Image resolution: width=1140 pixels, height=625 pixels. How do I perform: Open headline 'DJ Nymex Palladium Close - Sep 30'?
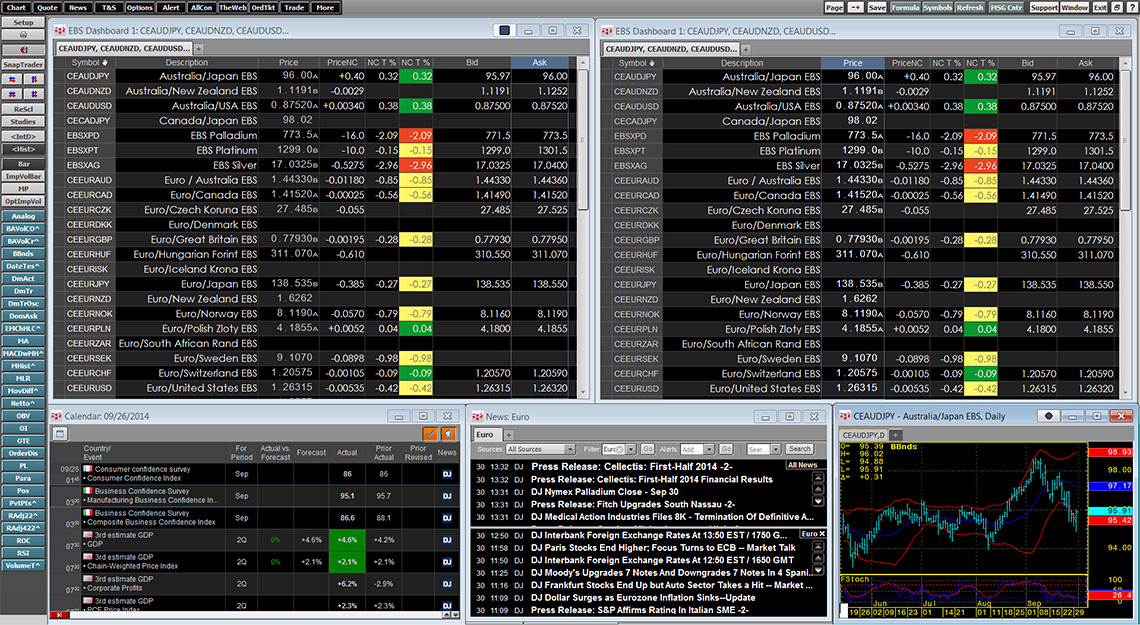coord(604,492)
